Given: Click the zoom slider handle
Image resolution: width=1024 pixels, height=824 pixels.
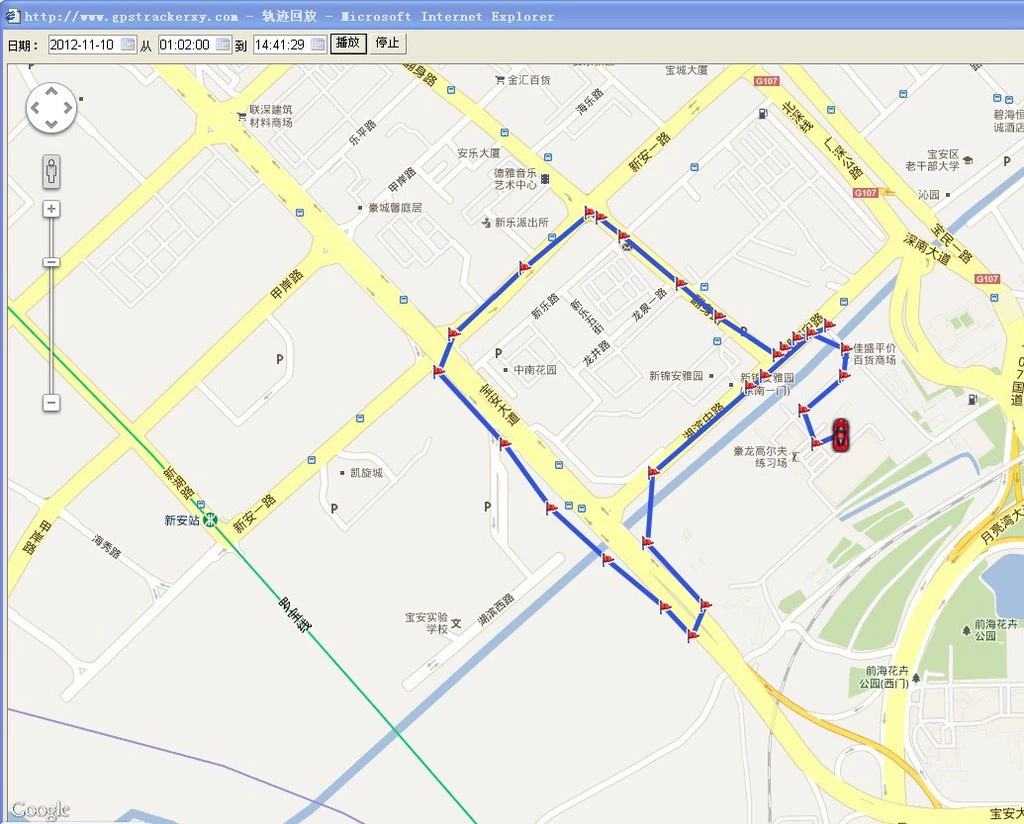Looking at the screenshot, I should pyautogui.click(x=52, y=262).
